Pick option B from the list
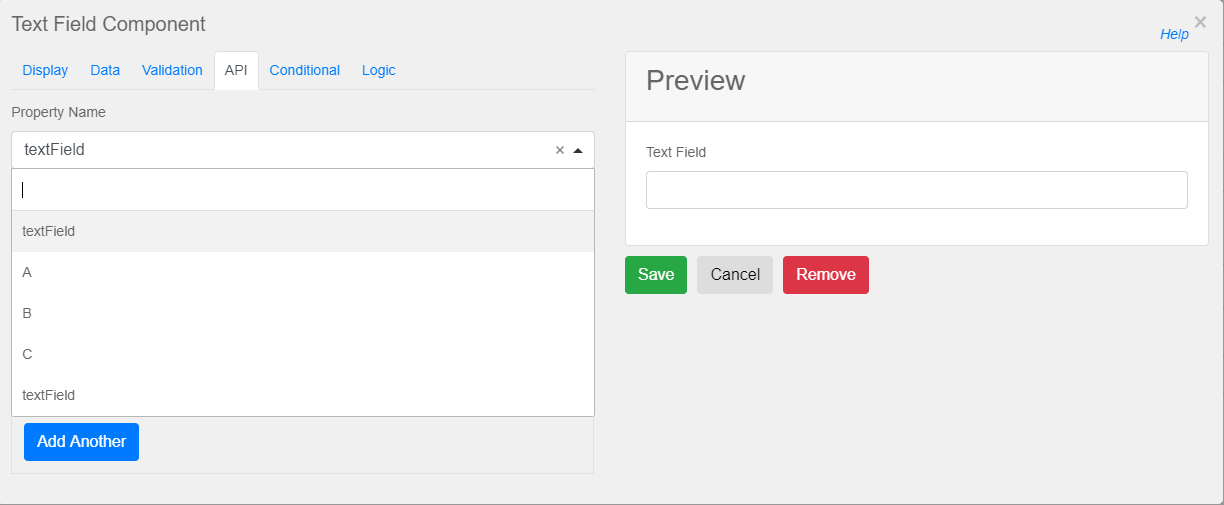The width and height of the screenshot is (1224, 505). [x=303, y=313]
